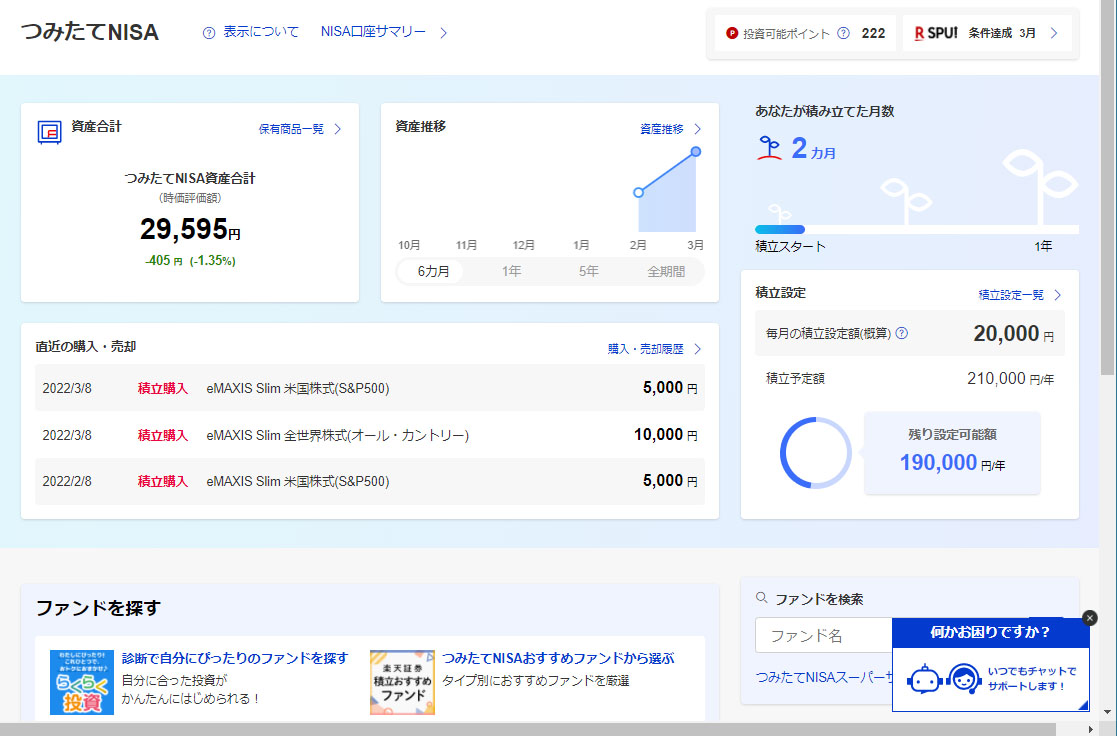The width and height of the screenshot is (1117, 736).
Task: Expand 購入・売却履歴 history
Action: 654,349
